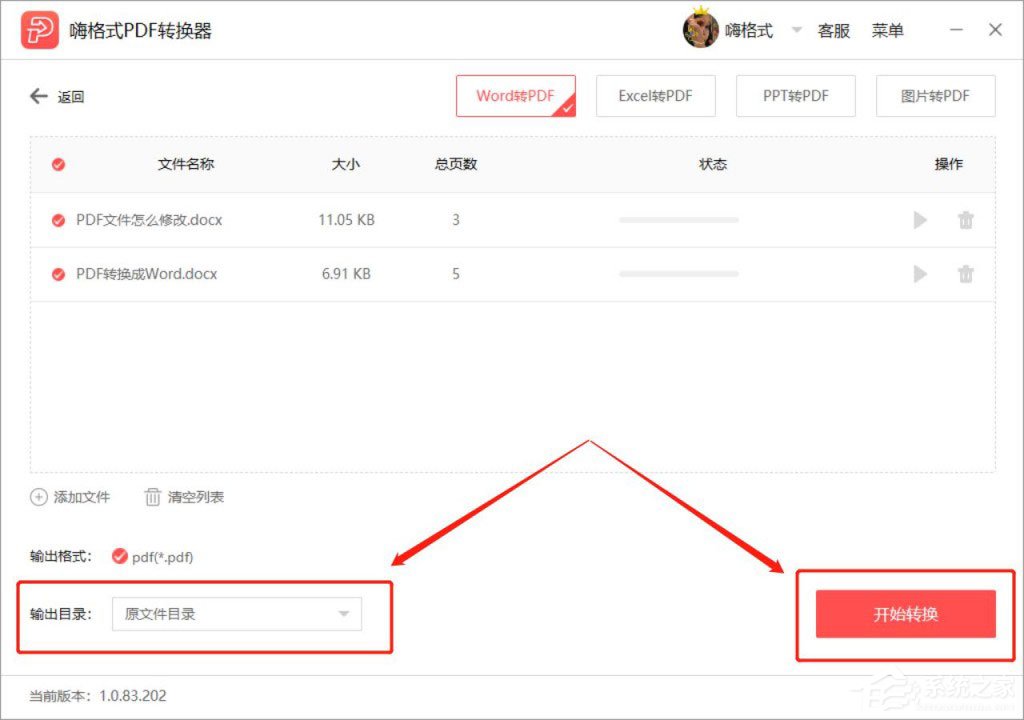
Task: Open 客服 customer service
Action: coord(834,30)
